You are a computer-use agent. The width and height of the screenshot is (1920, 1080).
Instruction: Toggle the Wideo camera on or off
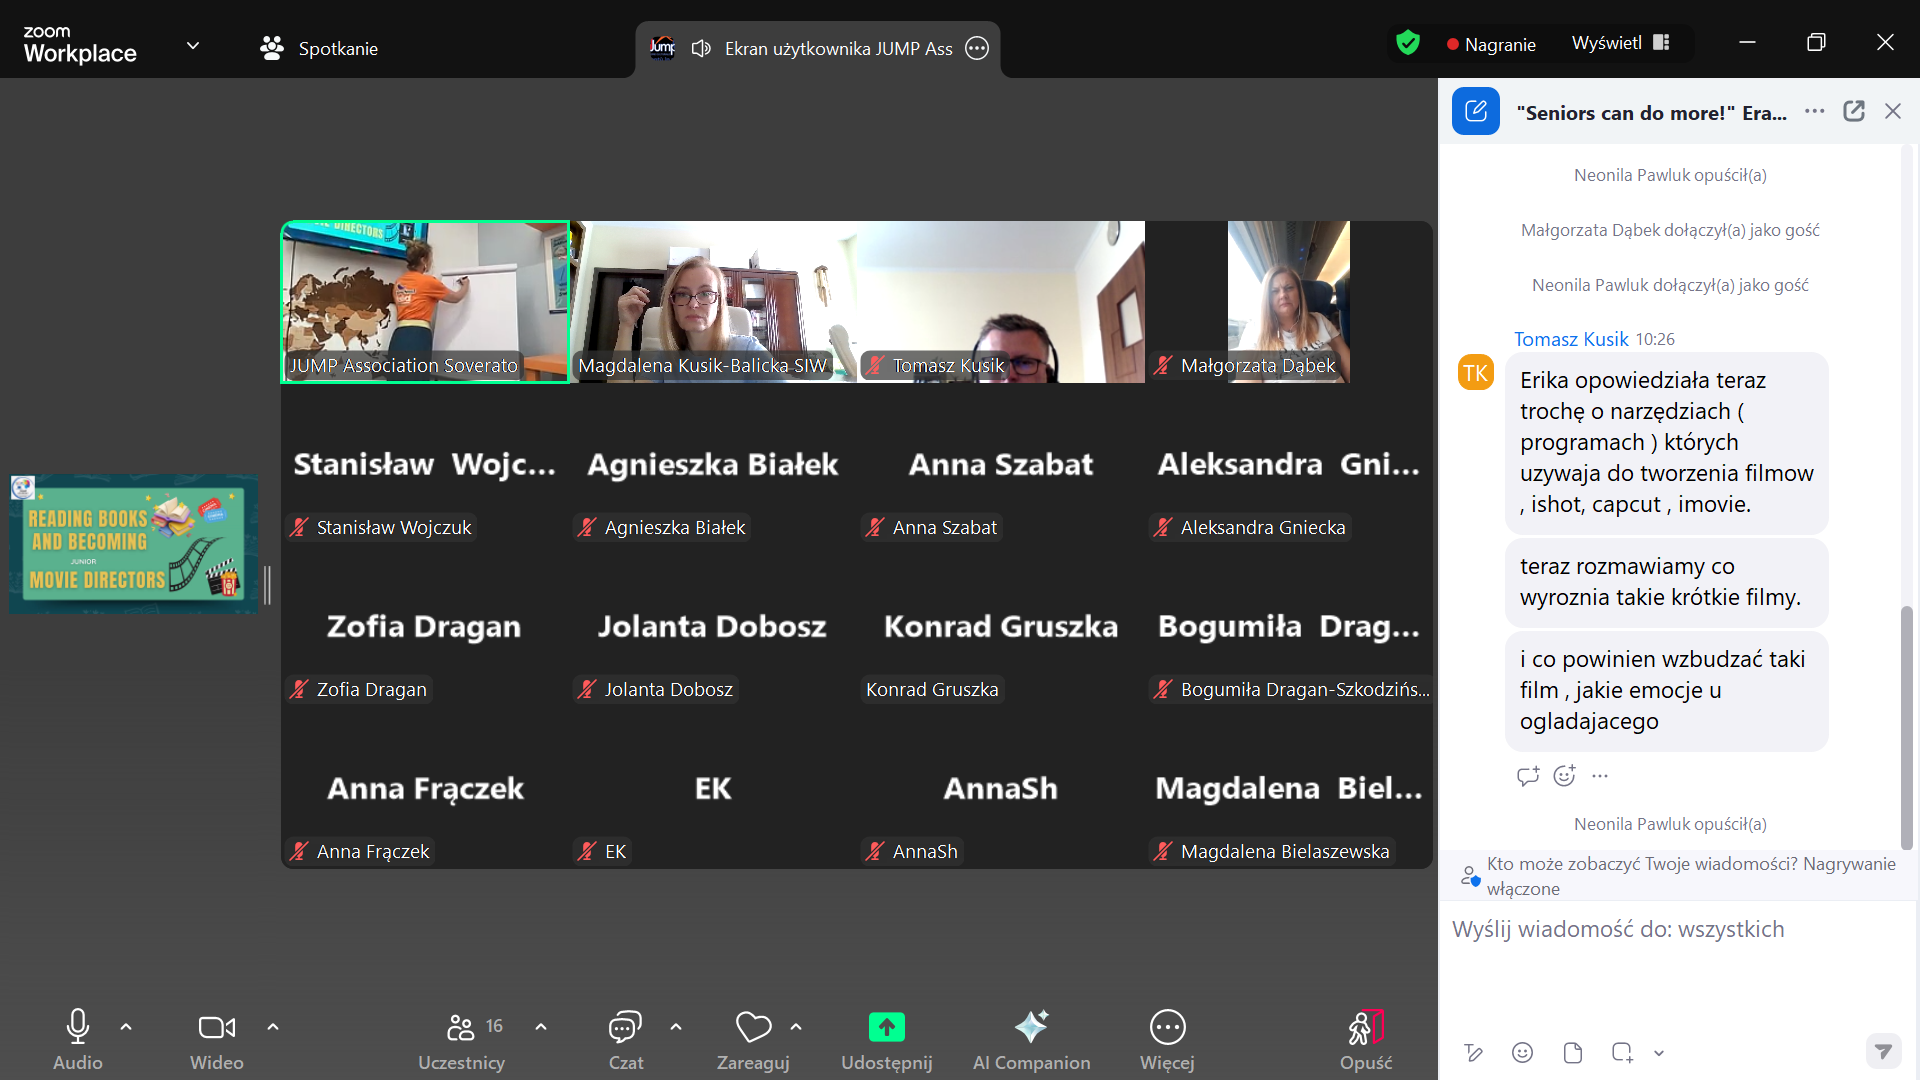pyautogui.click(x=216, y=1027)
